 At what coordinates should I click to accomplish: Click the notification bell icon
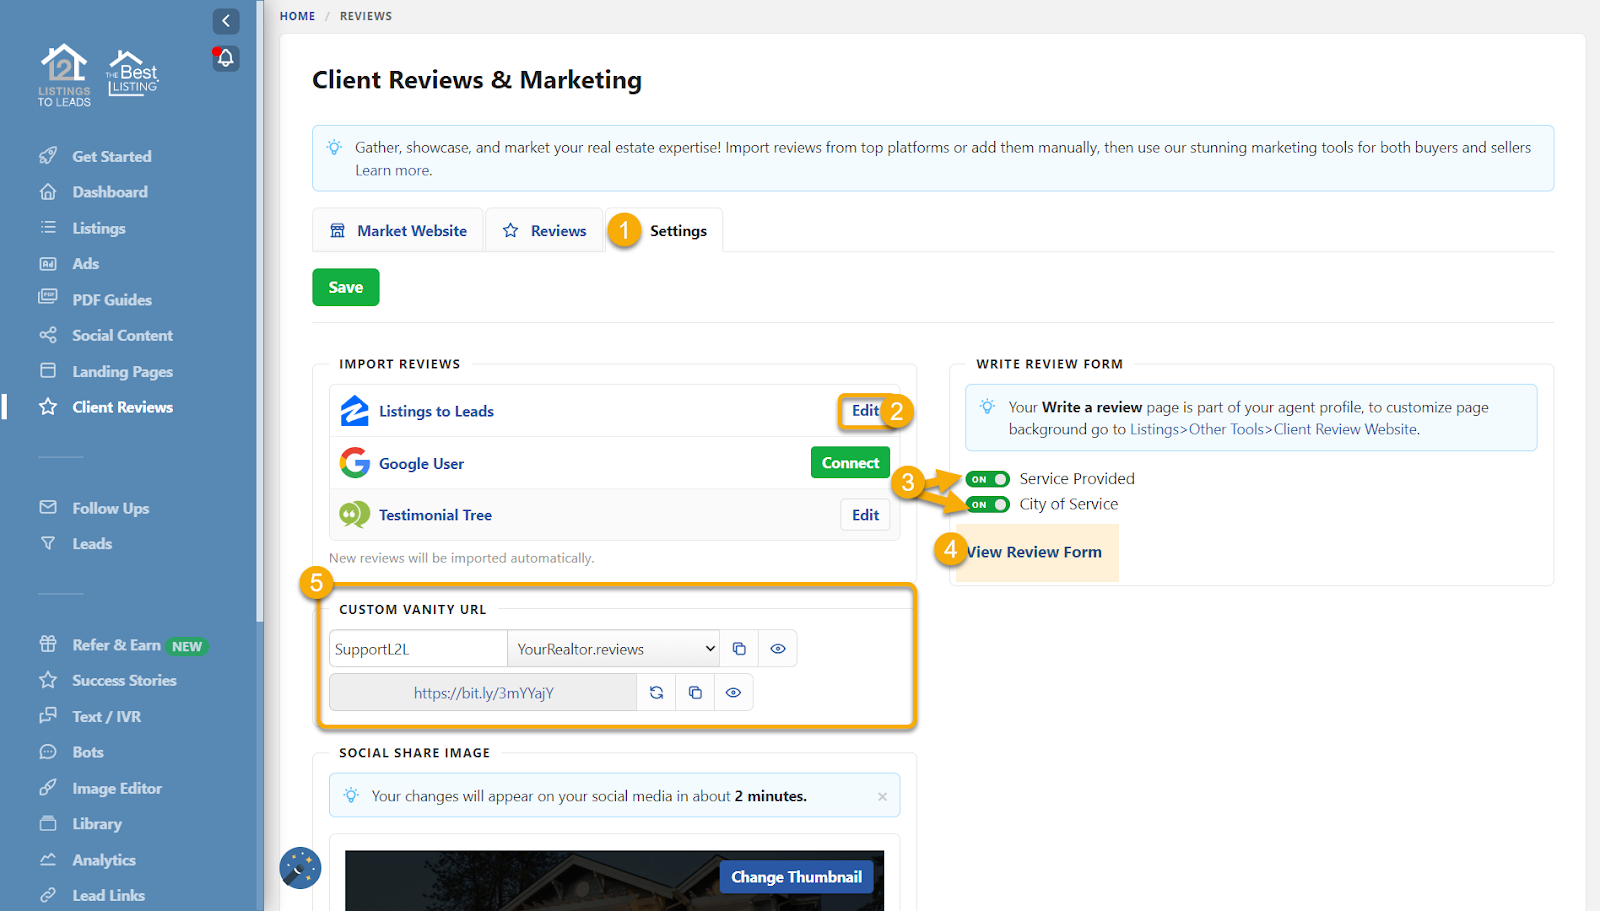click(x=226, y=58)
